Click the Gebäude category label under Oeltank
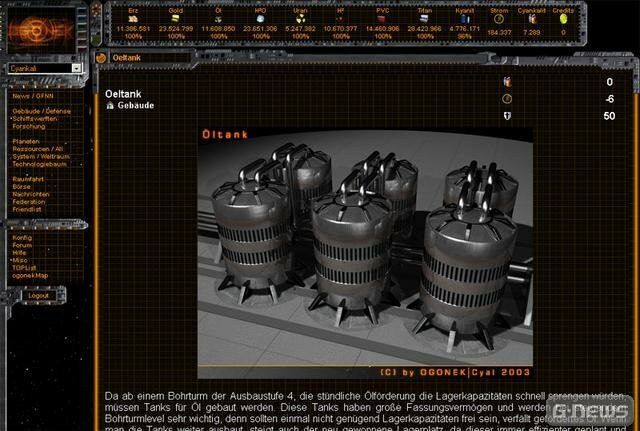 coord(136,105)
